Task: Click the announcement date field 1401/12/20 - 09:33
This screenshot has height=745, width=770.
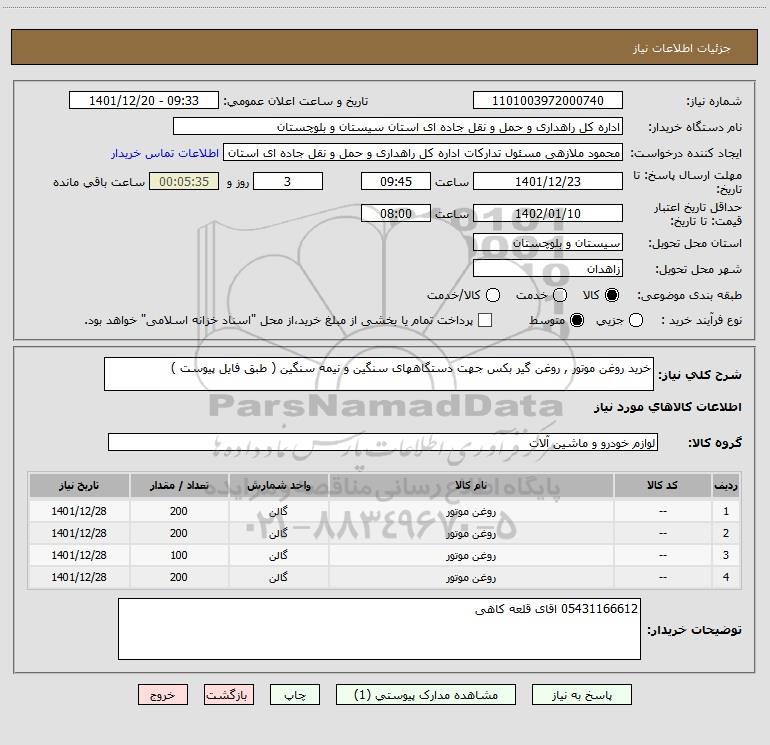Action: 144,101
